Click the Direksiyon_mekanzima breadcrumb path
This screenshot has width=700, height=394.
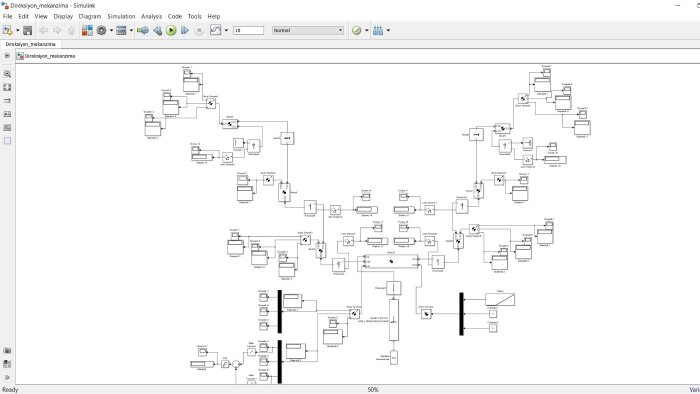(50, 56)
